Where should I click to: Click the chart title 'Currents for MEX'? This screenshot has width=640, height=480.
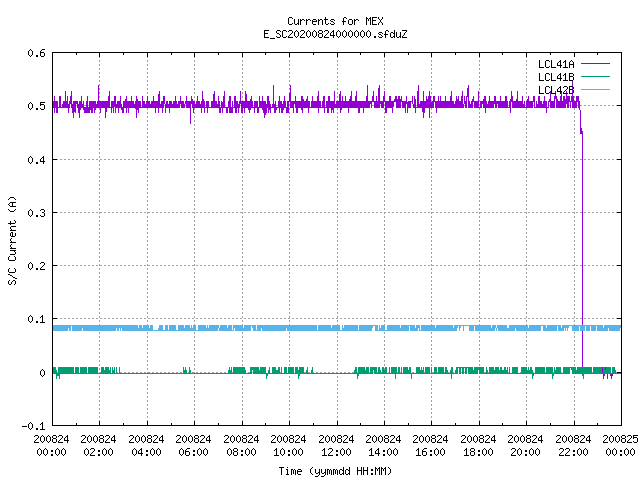pyautogui.click(x=335, y=21)
